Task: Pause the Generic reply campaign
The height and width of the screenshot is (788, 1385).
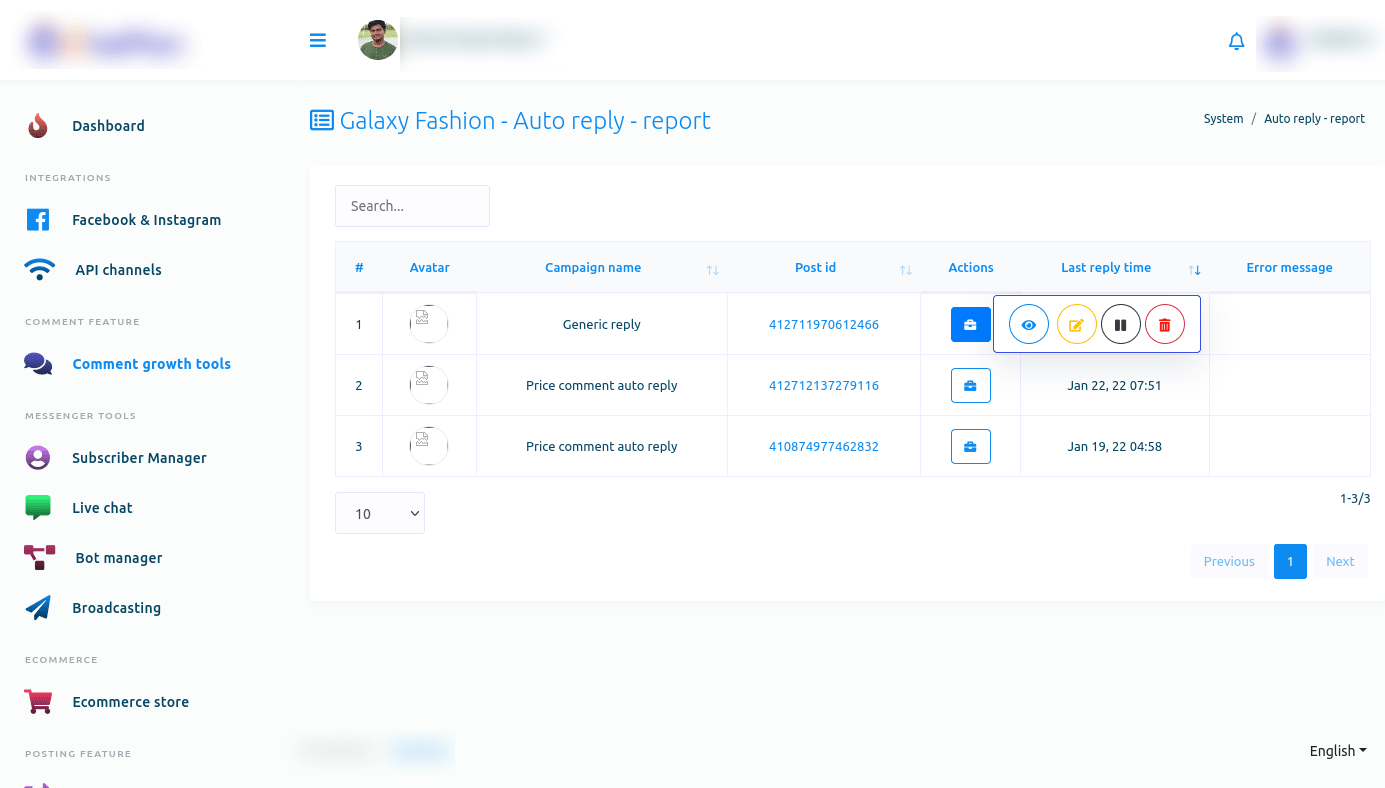Action: (x=1120, y=325)
